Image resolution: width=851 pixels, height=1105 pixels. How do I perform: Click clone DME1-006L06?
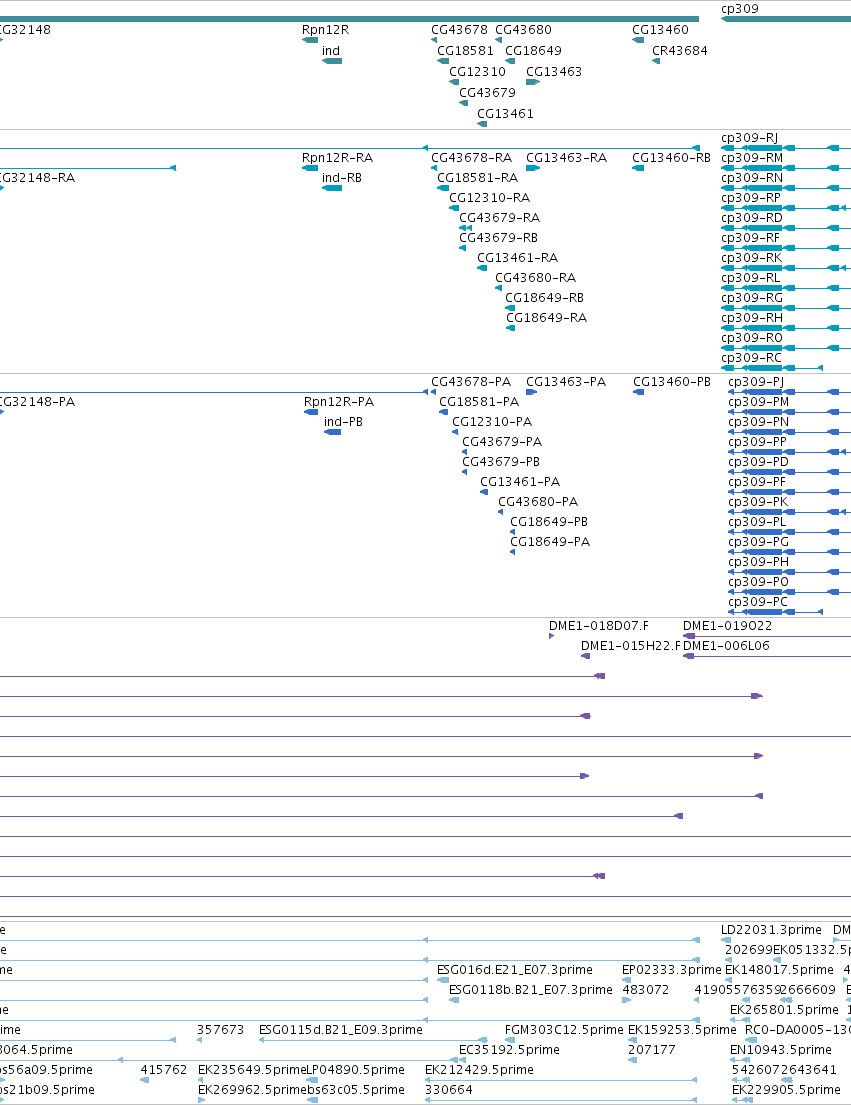[x=726, y=646]
